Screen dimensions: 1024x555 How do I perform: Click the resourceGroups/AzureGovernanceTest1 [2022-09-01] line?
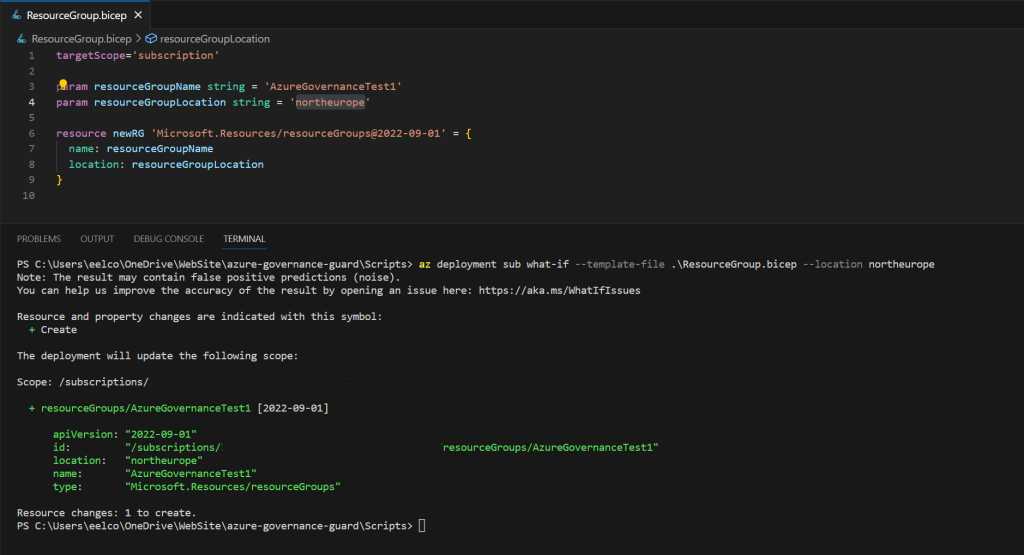(178, 408)
